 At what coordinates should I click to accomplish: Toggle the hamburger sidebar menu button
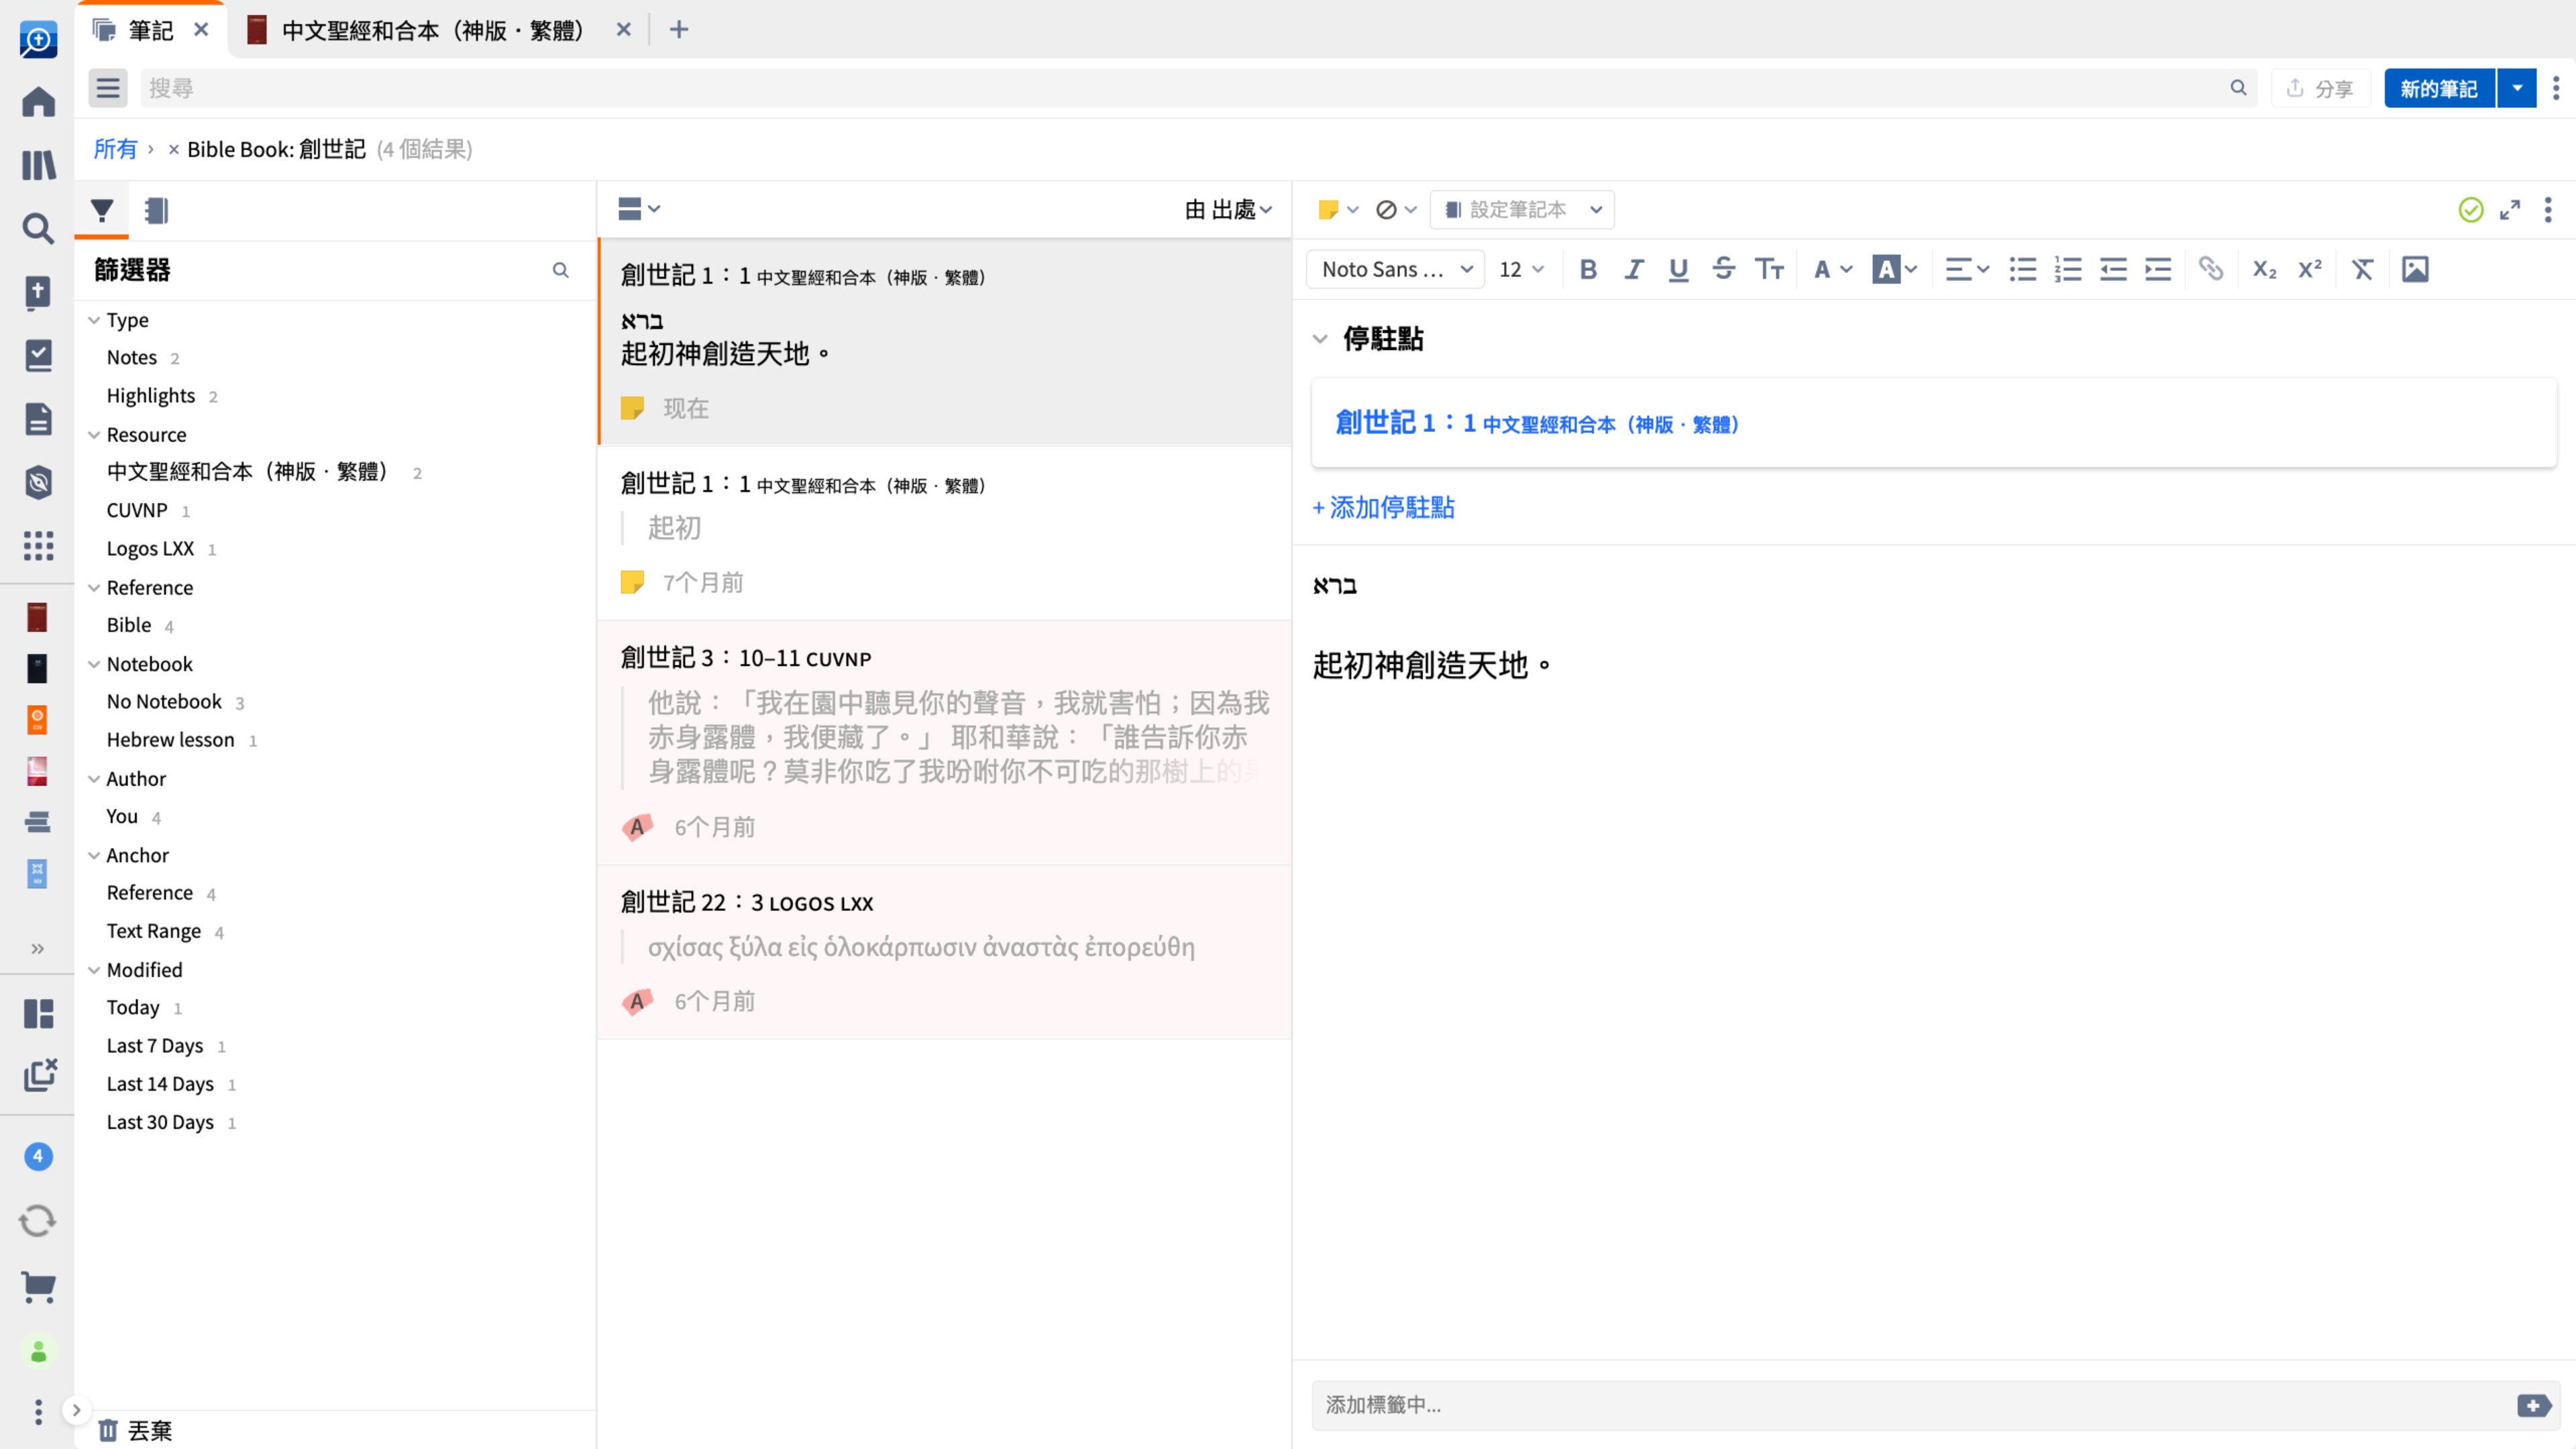pos(108,88)
